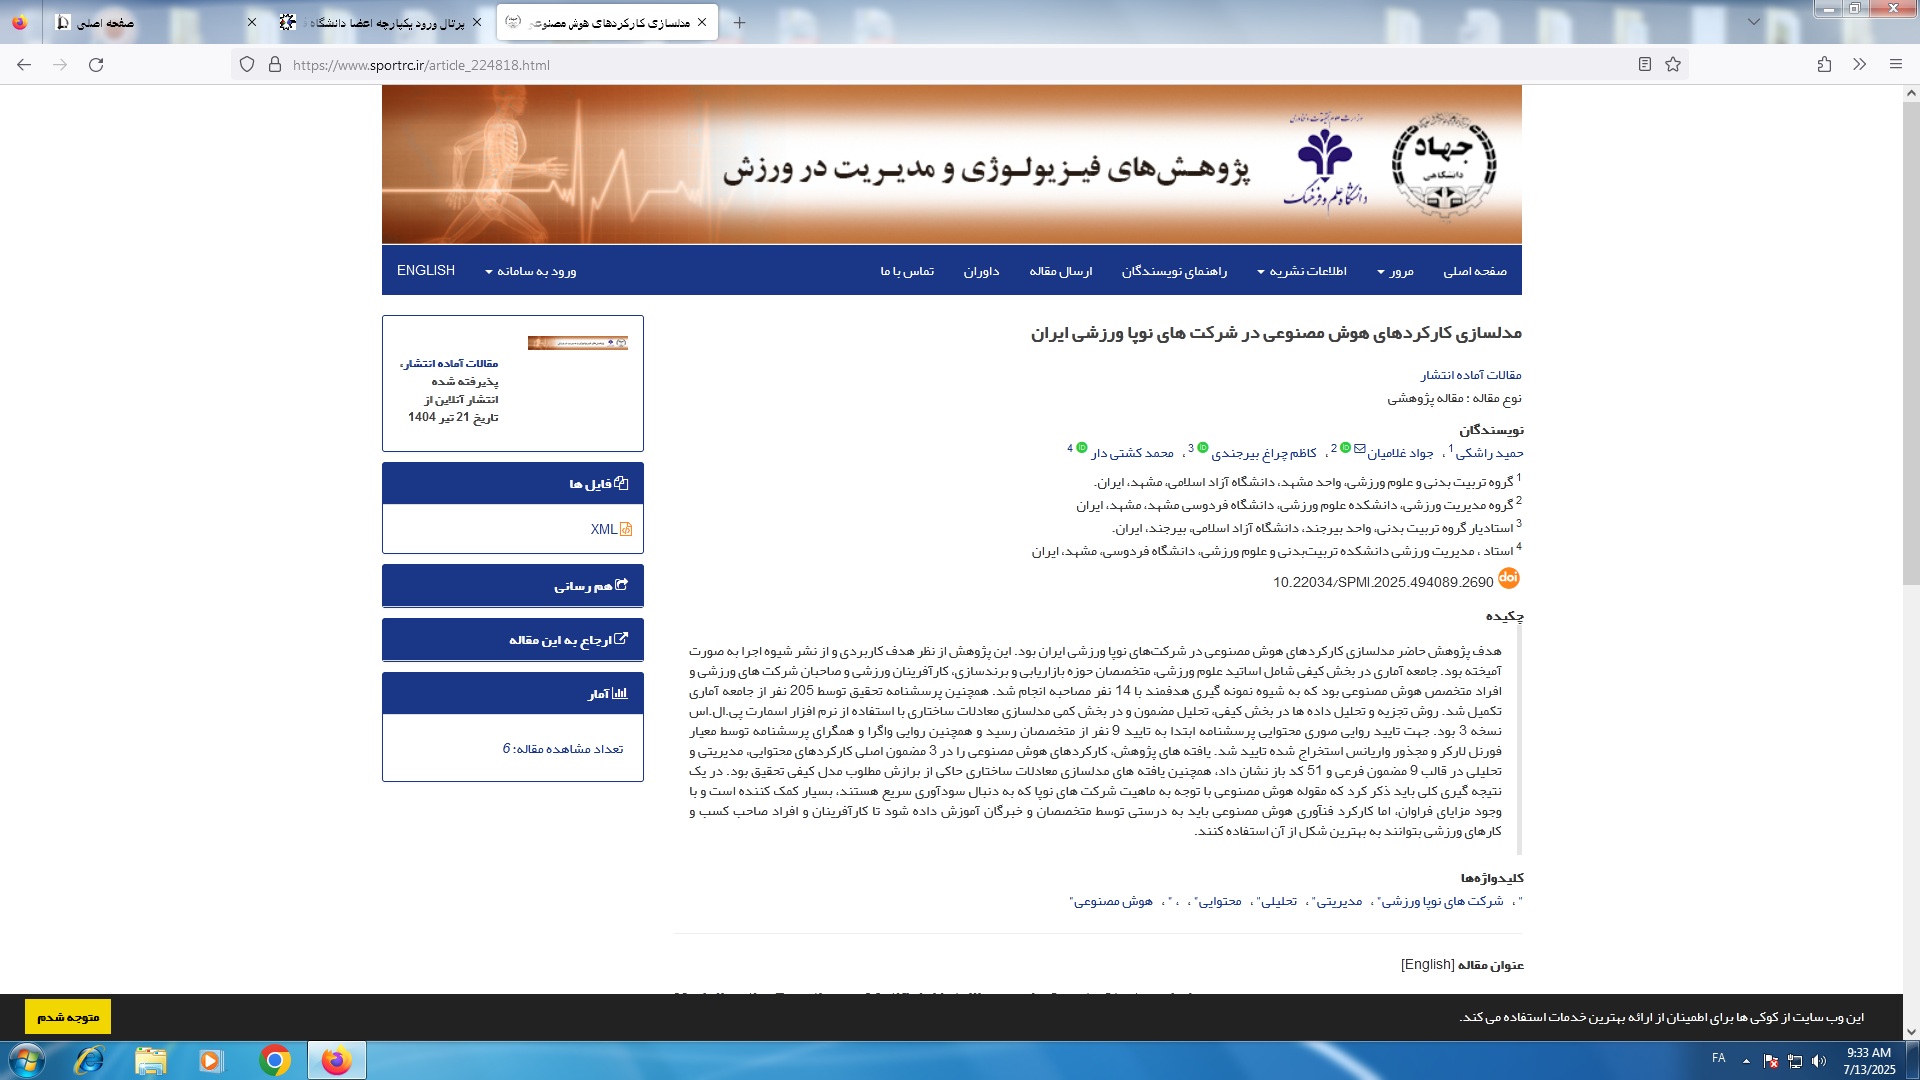The height and width of the screenshot is (1080, 1920).
Task: Open author حمید راشکی link
Action: click(1490, 453)
